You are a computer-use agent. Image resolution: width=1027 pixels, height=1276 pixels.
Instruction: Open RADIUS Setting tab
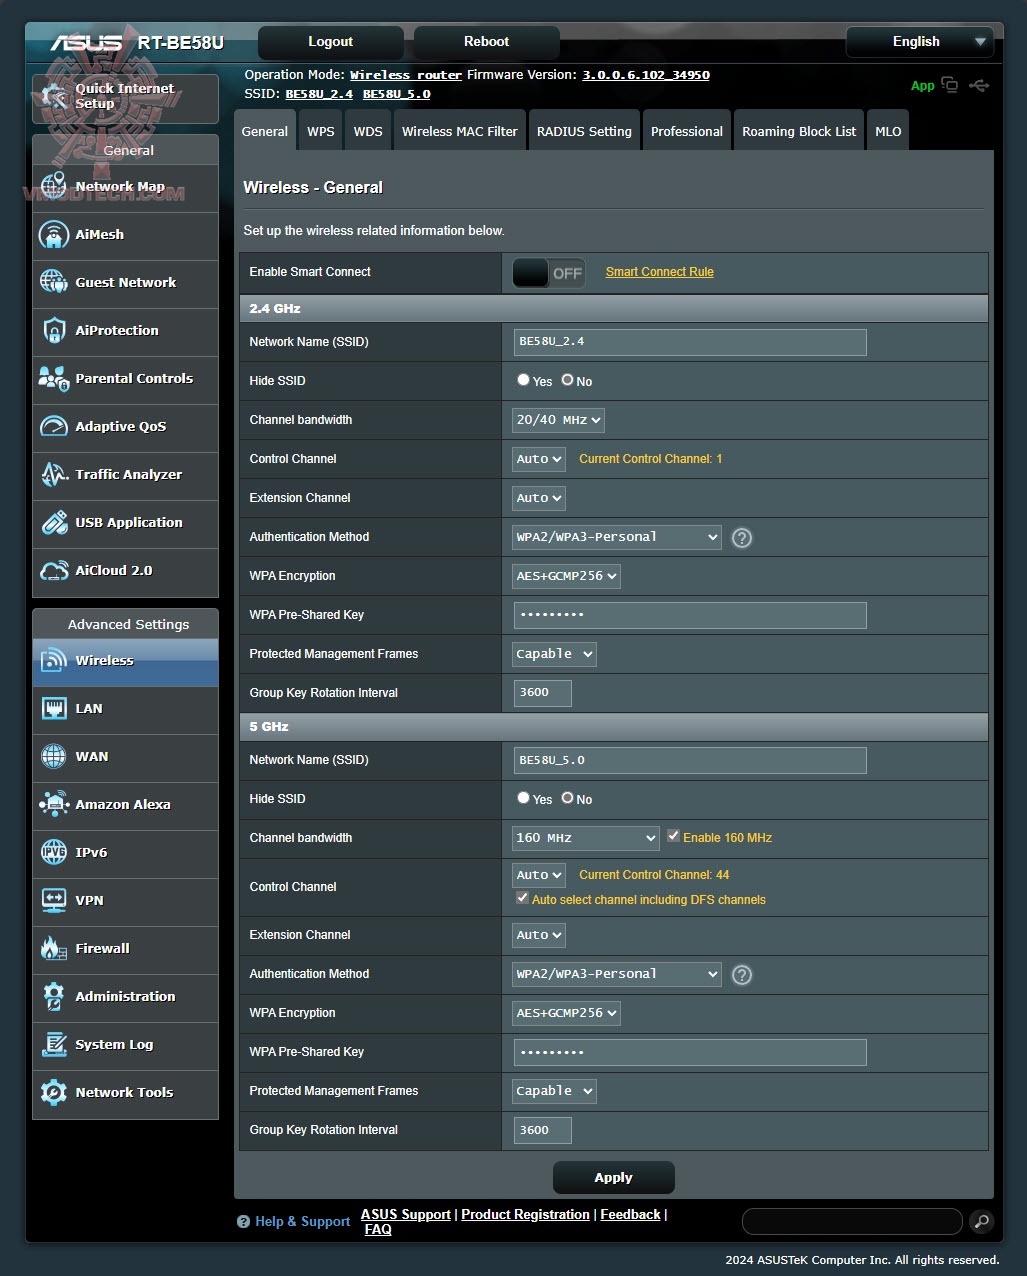pyautogui.click(x=584, y=131)
